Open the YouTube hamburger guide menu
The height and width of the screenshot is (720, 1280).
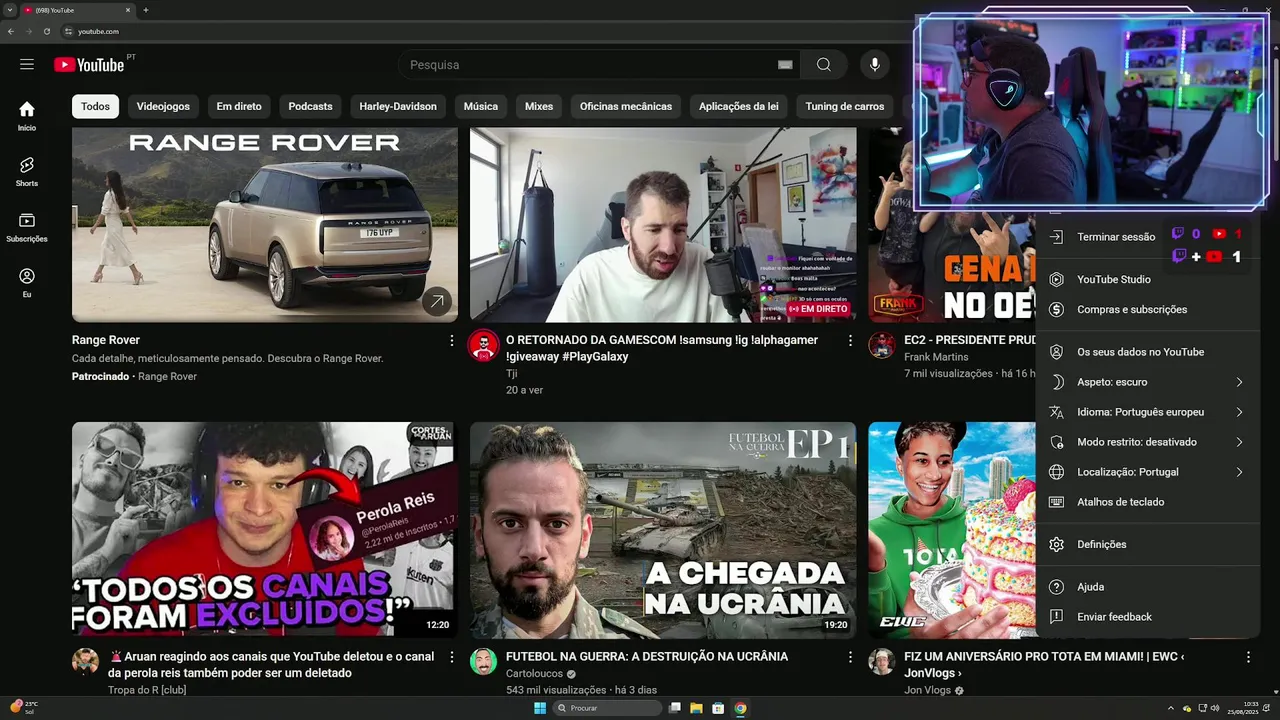pyautogui.click(x=27, y=65)
